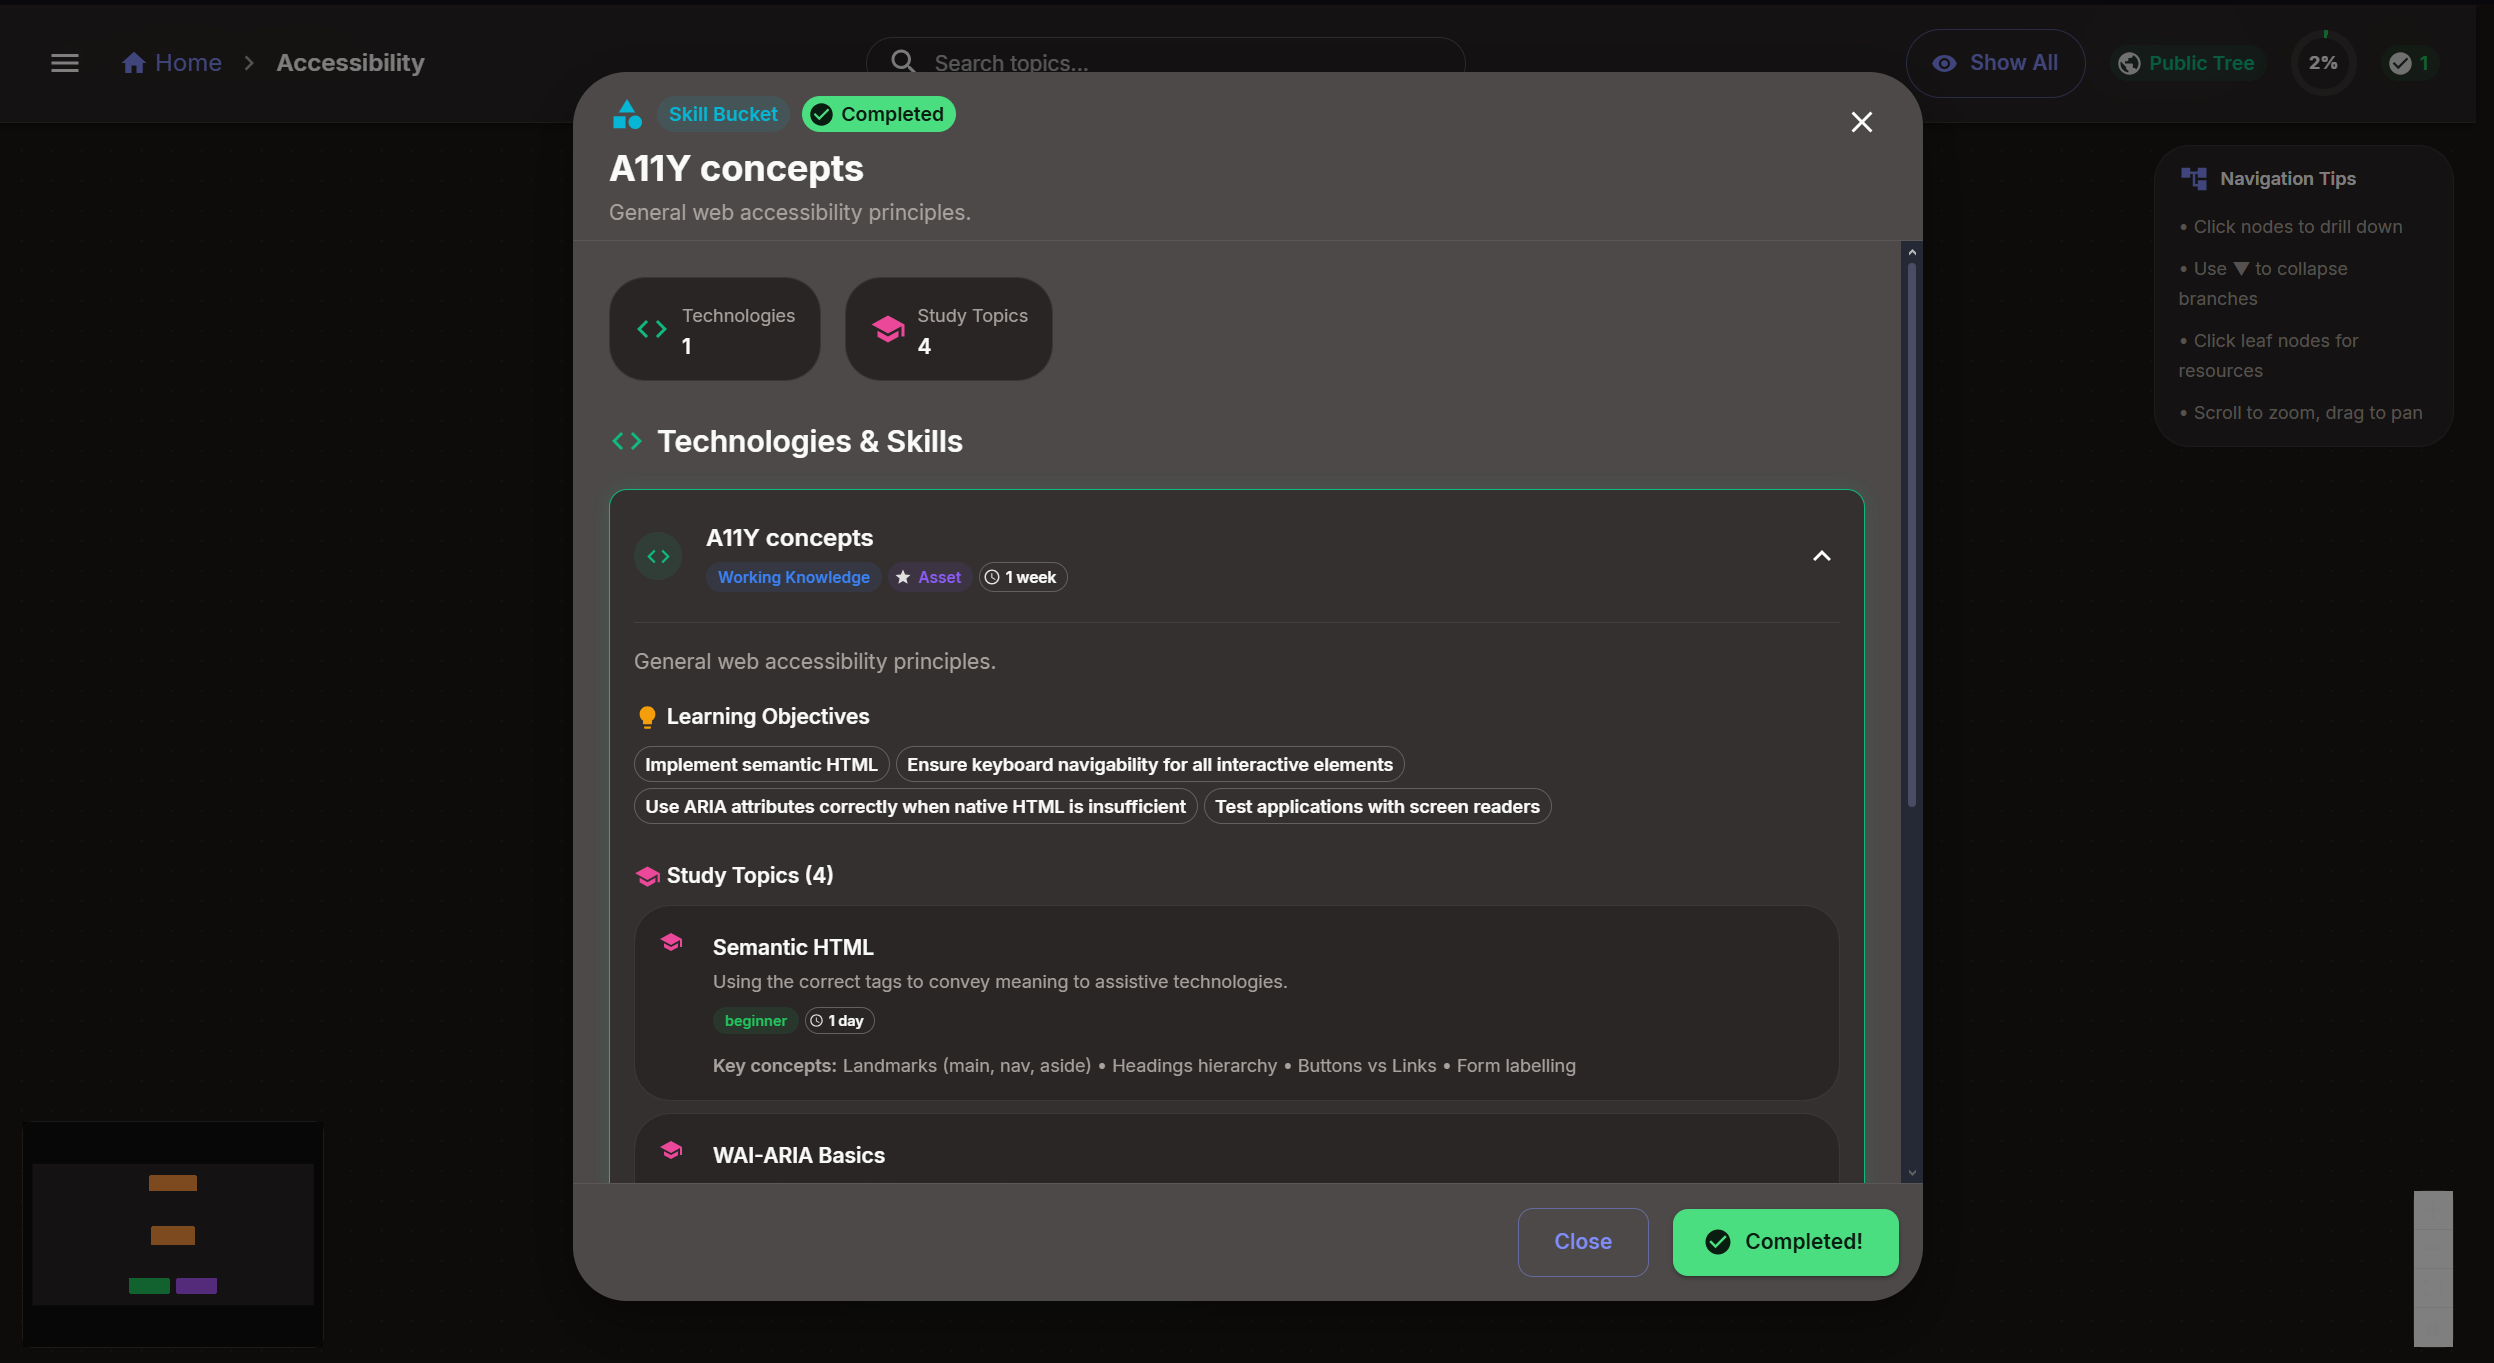The width and height of the screenshot is (2494, 1363).
Task: Toggle the green Completed! status button
Action: [1785, 1242]
